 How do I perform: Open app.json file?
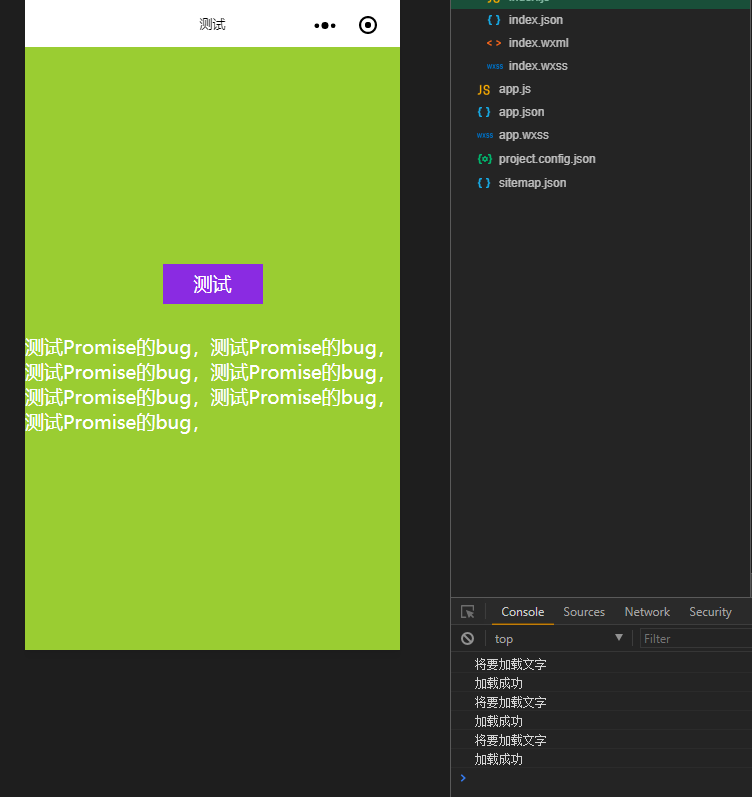[521, 112]
